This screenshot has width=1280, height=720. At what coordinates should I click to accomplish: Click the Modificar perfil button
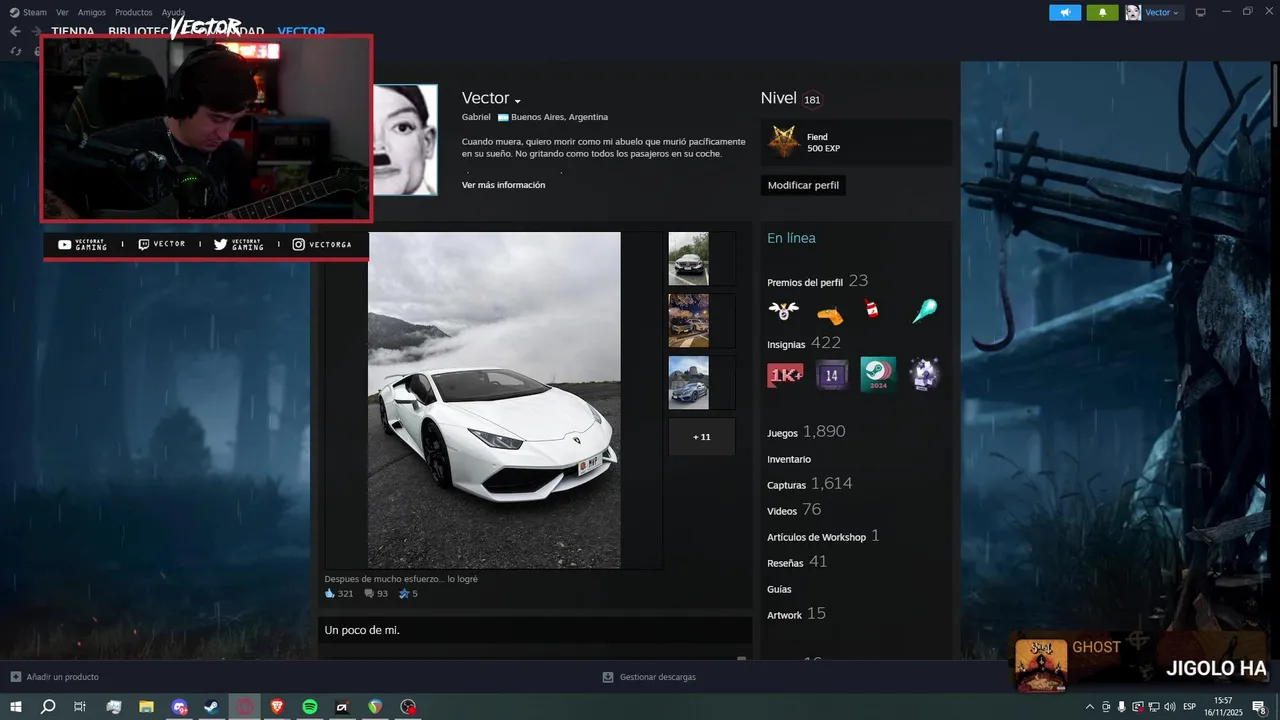point(803,185)
